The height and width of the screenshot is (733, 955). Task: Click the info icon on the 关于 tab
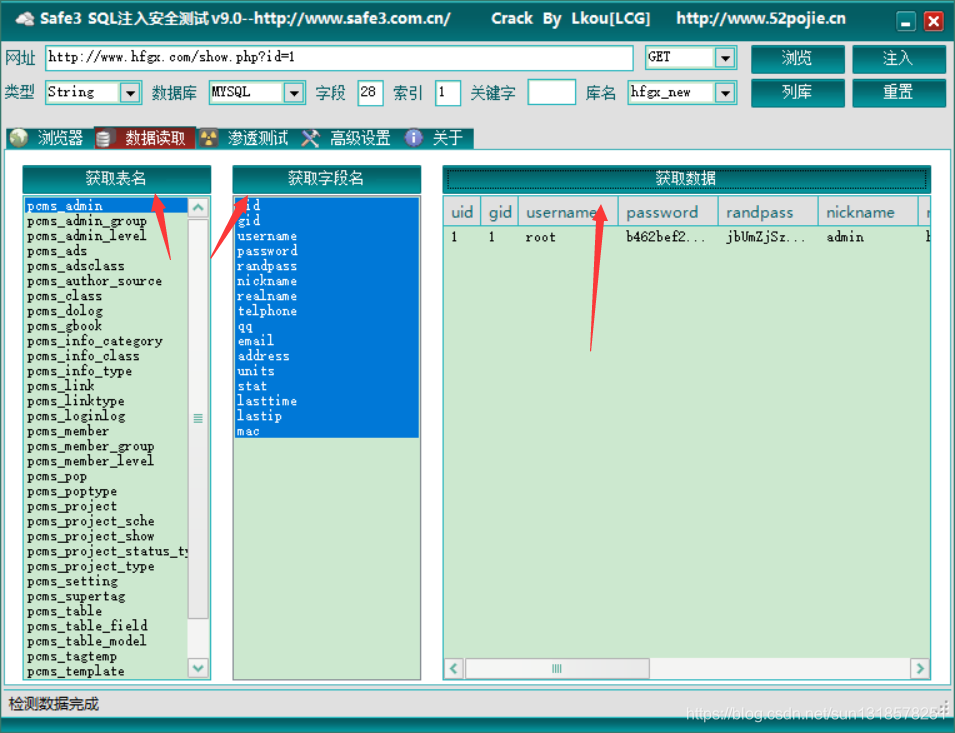click(x=414, y=138)
